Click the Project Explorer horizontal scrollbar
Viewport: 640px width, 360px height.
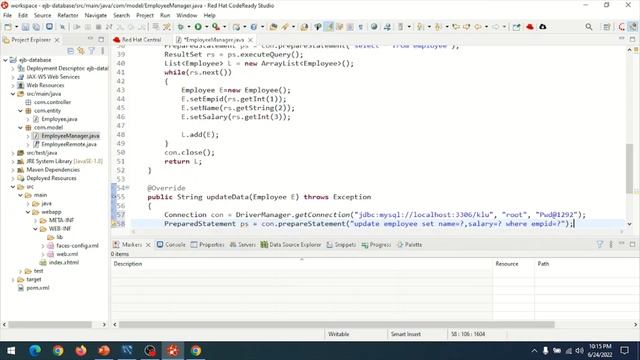50,324
